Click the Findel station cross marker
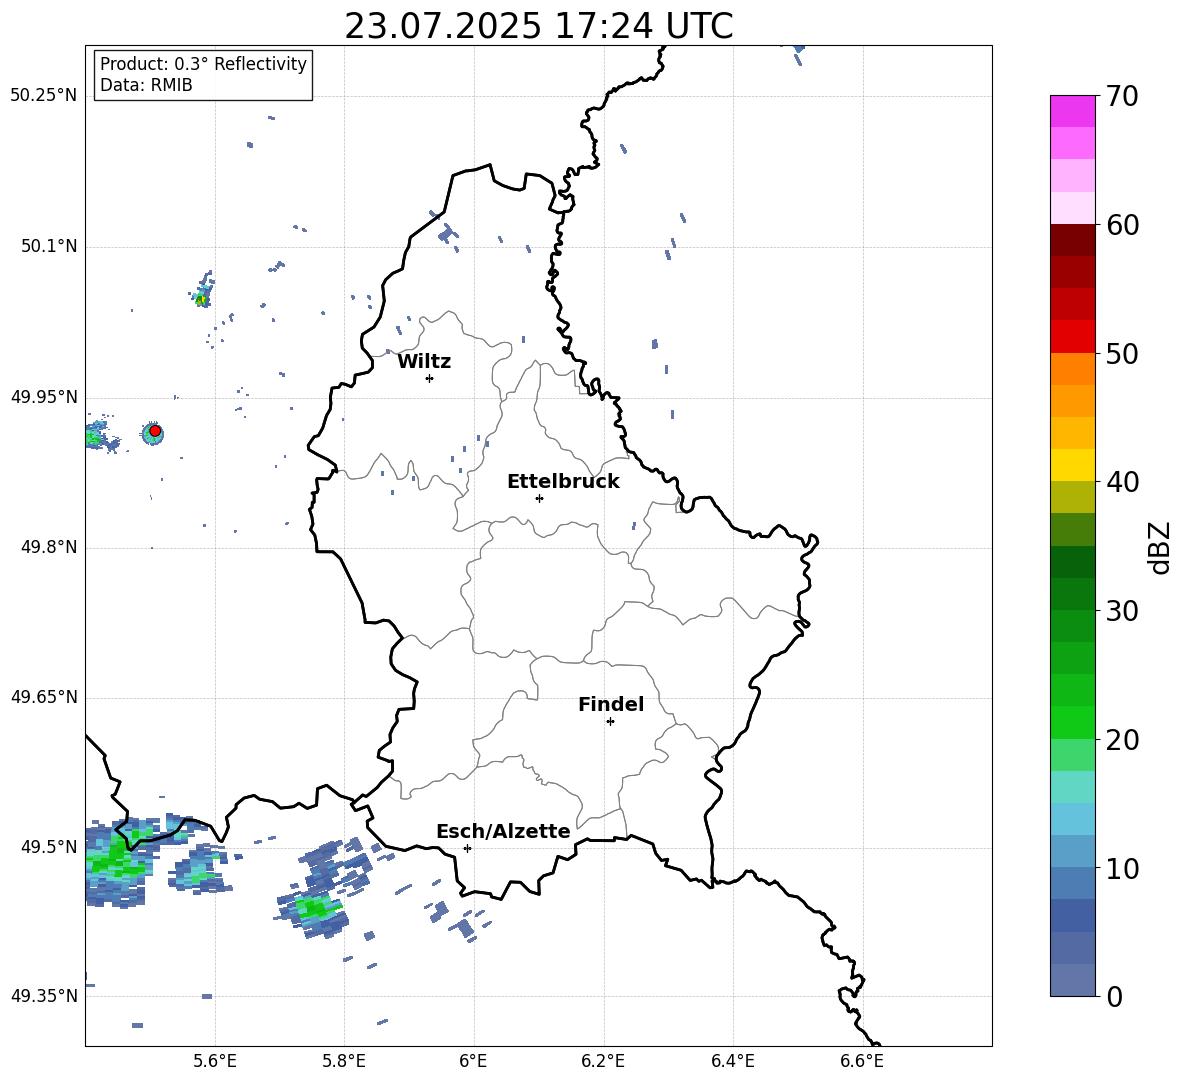 (x=610, y=722)
